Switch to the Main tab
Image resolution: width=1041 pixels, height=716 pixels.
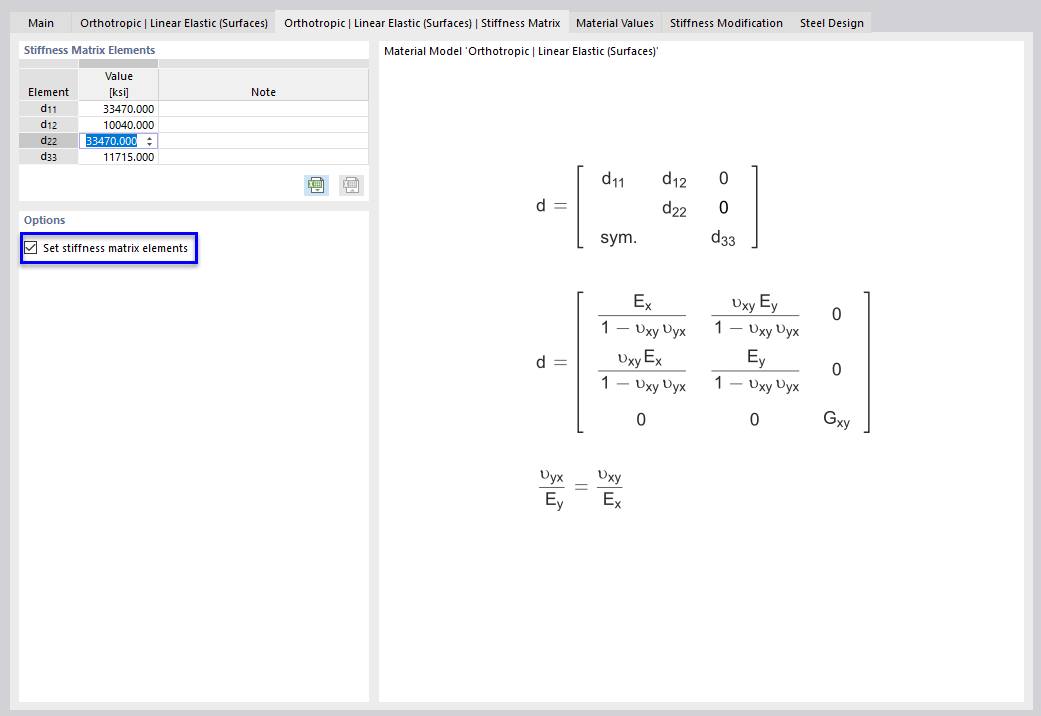point(40,21)
